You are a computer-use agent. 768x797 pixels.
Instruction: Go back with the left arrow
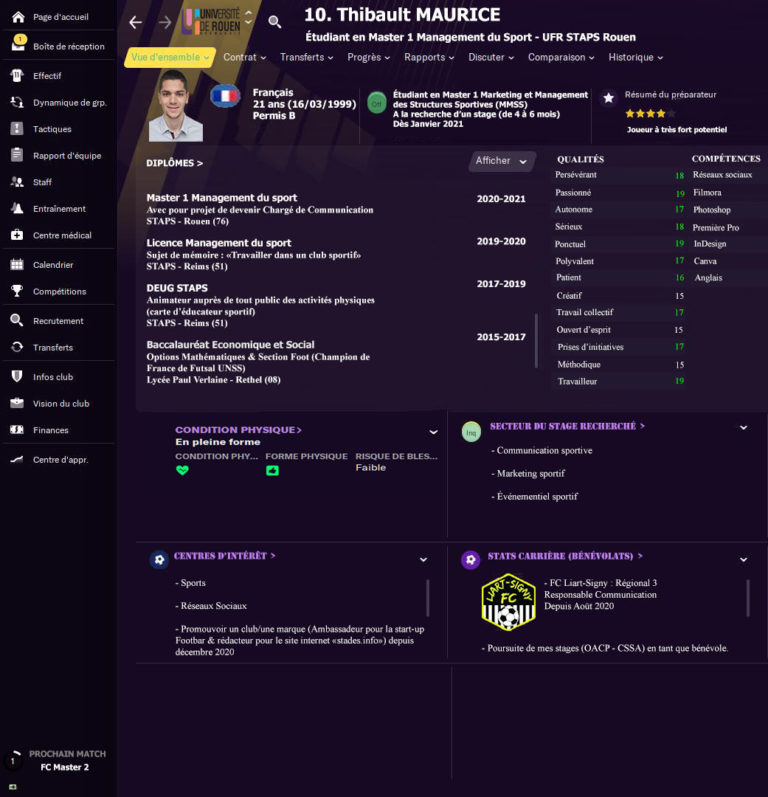pos(135,22)
